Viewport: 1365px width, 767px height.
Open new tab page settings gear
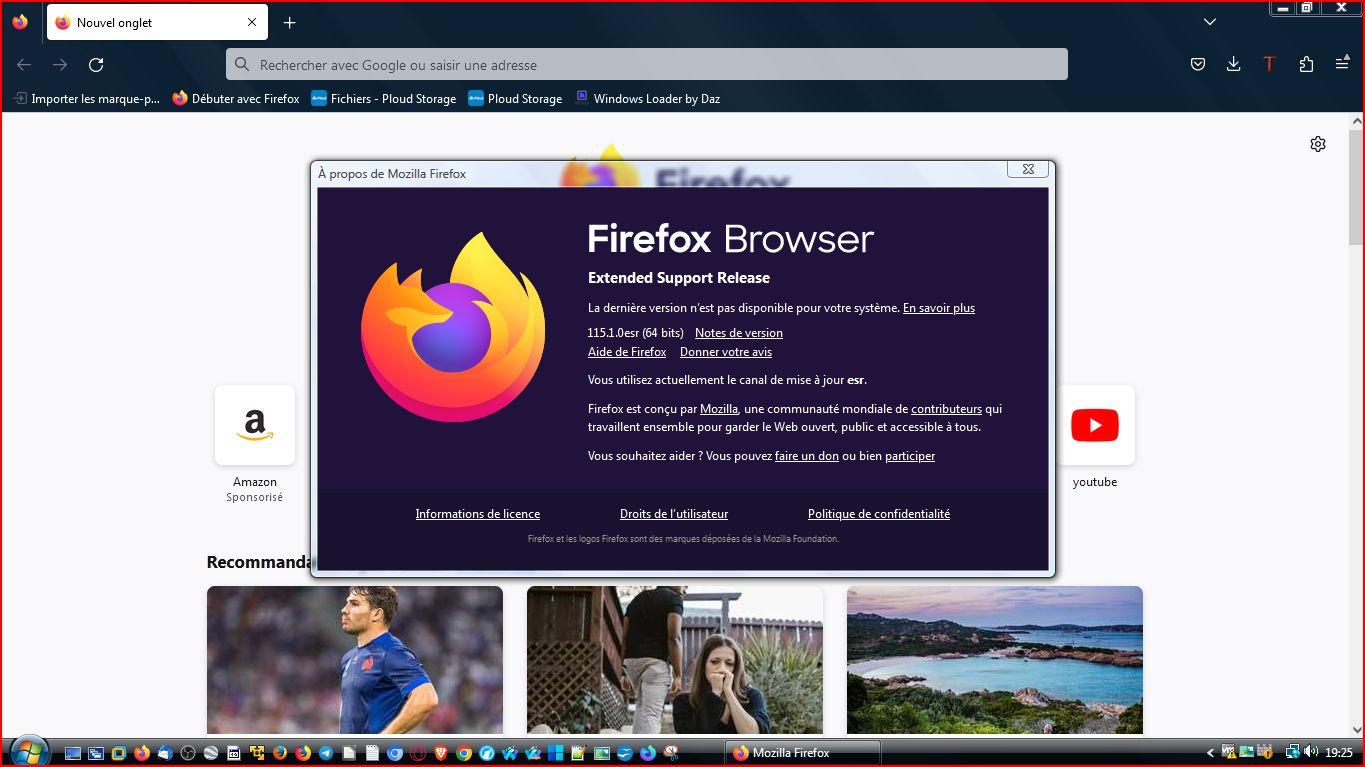point(1318,144)
